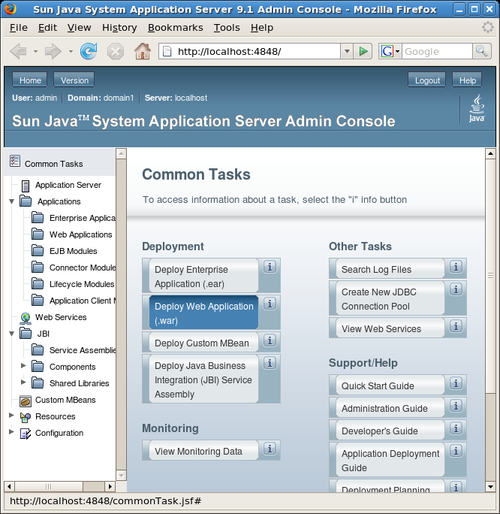The height and width of the screenshot is (514, 500).
Task: Open info for Deploy Web Application (.war)
Action: [x=270, y=303]
